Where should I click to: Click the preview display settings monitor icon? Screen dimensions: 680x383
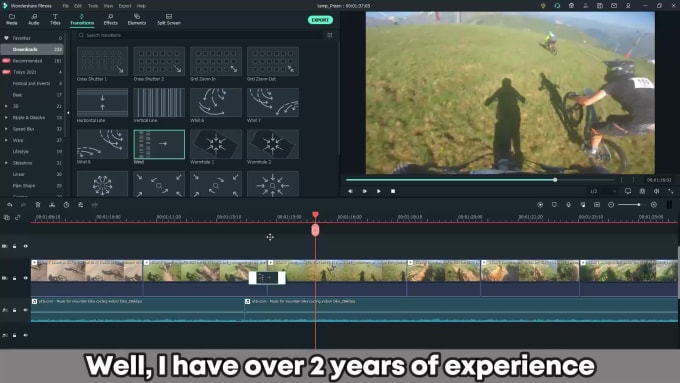[x=628, y=191]
